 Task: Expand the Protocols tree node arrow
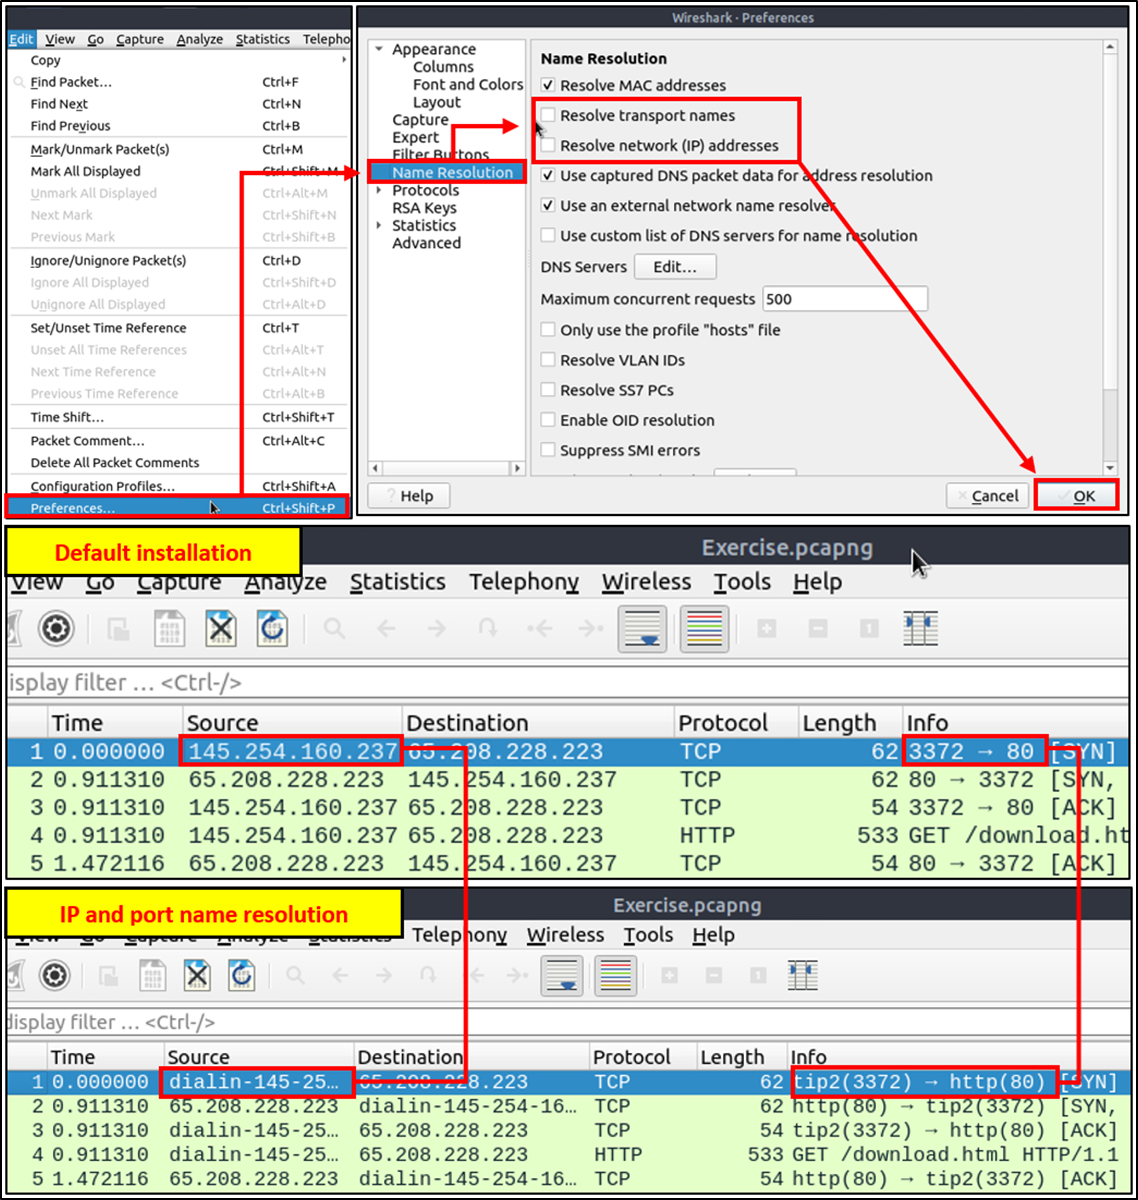pyautogui.click(x=379, y=190)
